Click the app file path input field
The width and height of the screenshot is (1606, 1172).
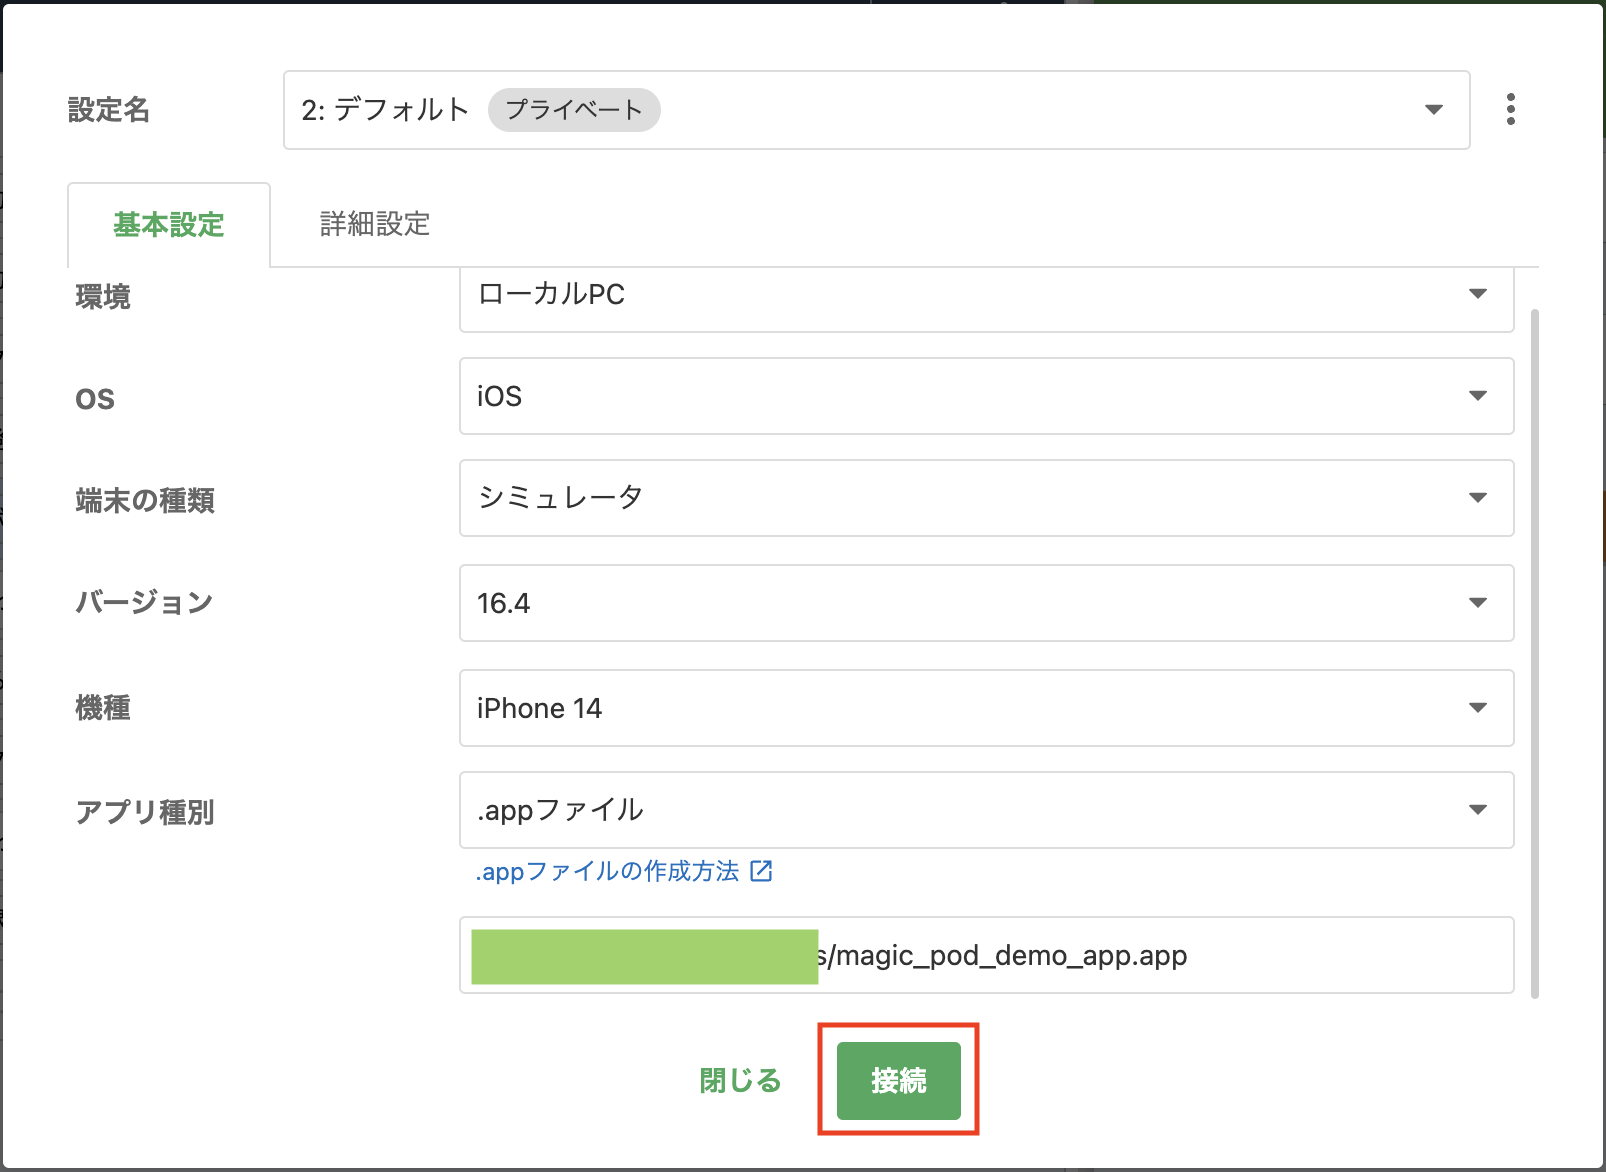coord(986,955)
